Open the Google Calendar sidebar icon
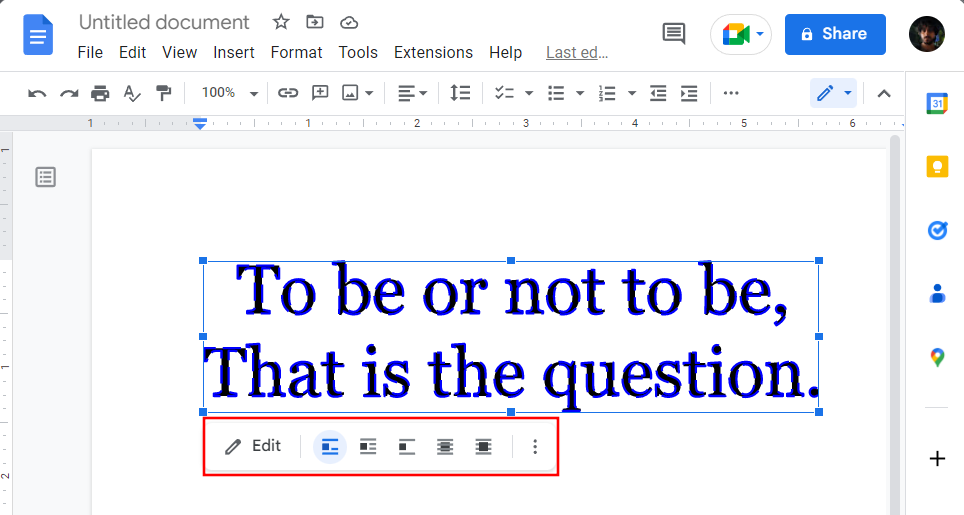Image resolution: width=964 pixels, height=515 pixels. pyautogui.click(x=937, y=103)
